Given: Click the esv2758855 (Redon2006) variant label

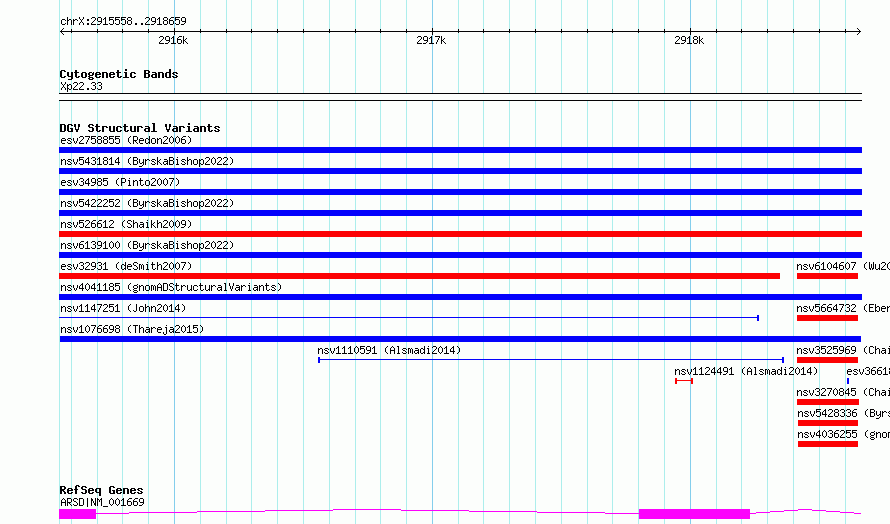Looking at the screenshot, I should click(x=126, y=140).
